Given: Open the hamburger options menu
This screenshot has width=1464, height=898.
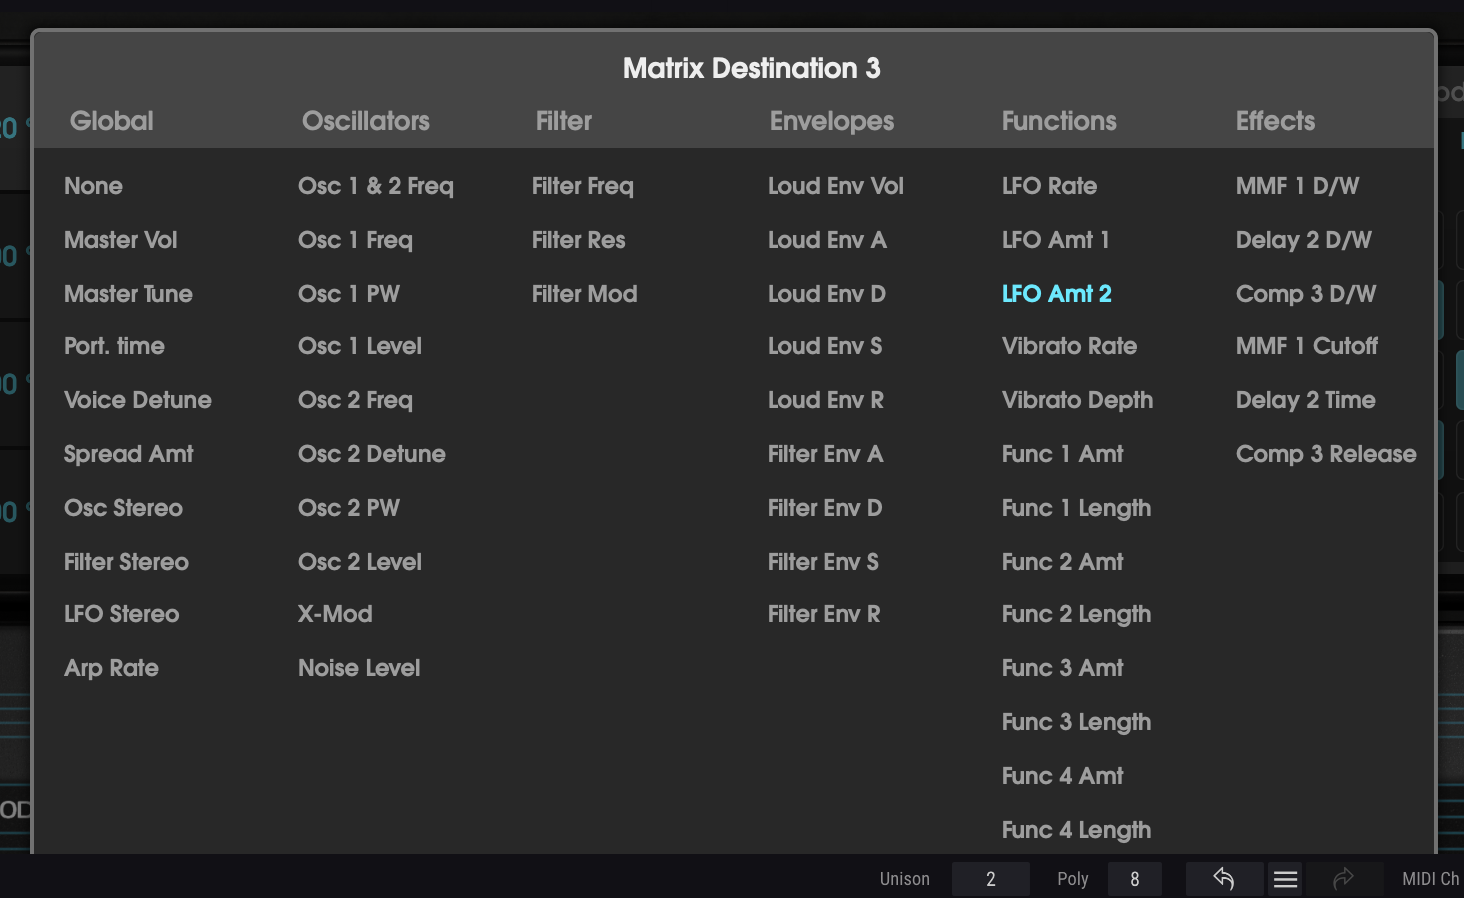Looking at the screenshot, I should (1285, 879).
